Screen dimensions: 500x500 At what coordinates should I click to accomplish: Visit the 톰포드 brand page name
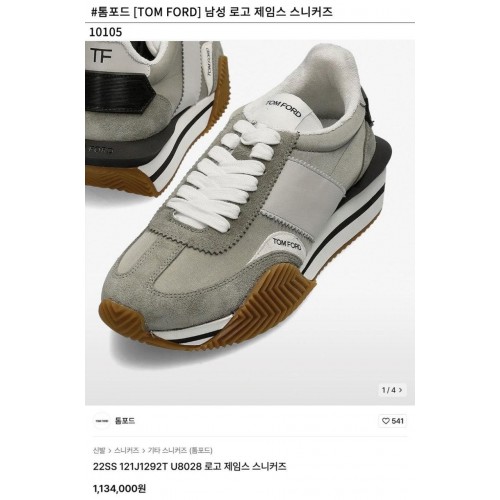coord(125,421)
